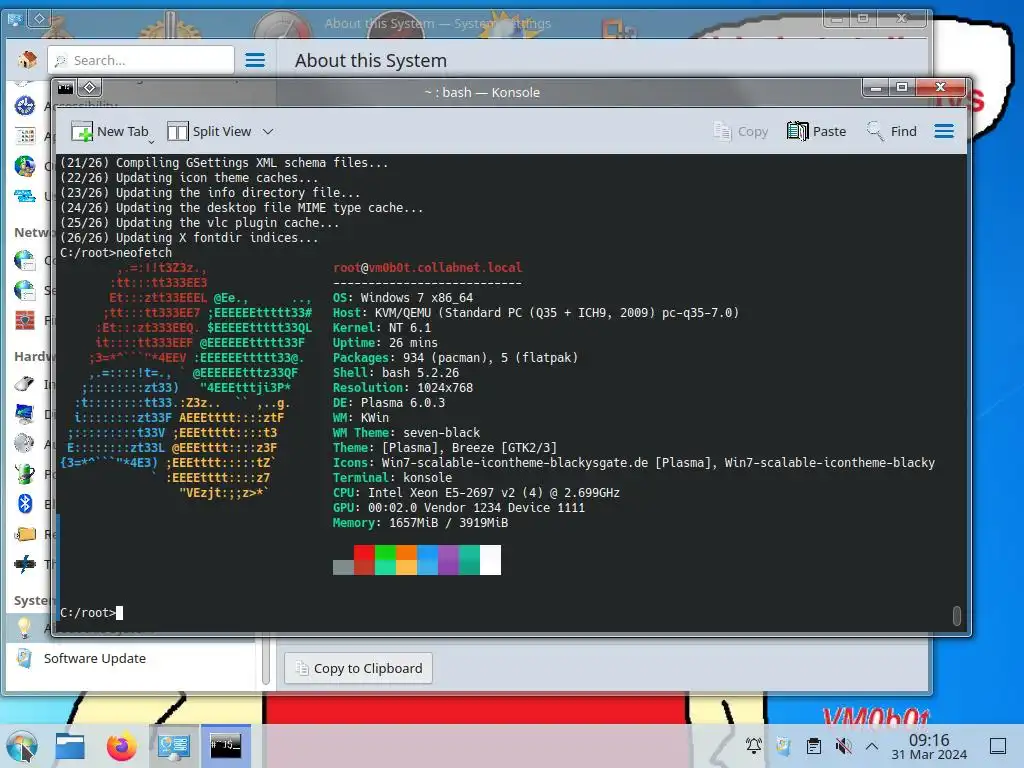Click the terminal prompt line C:/root>
The width and height of the screenshot is (1024, 768).
pyautogui.click(x=91, y=613)
